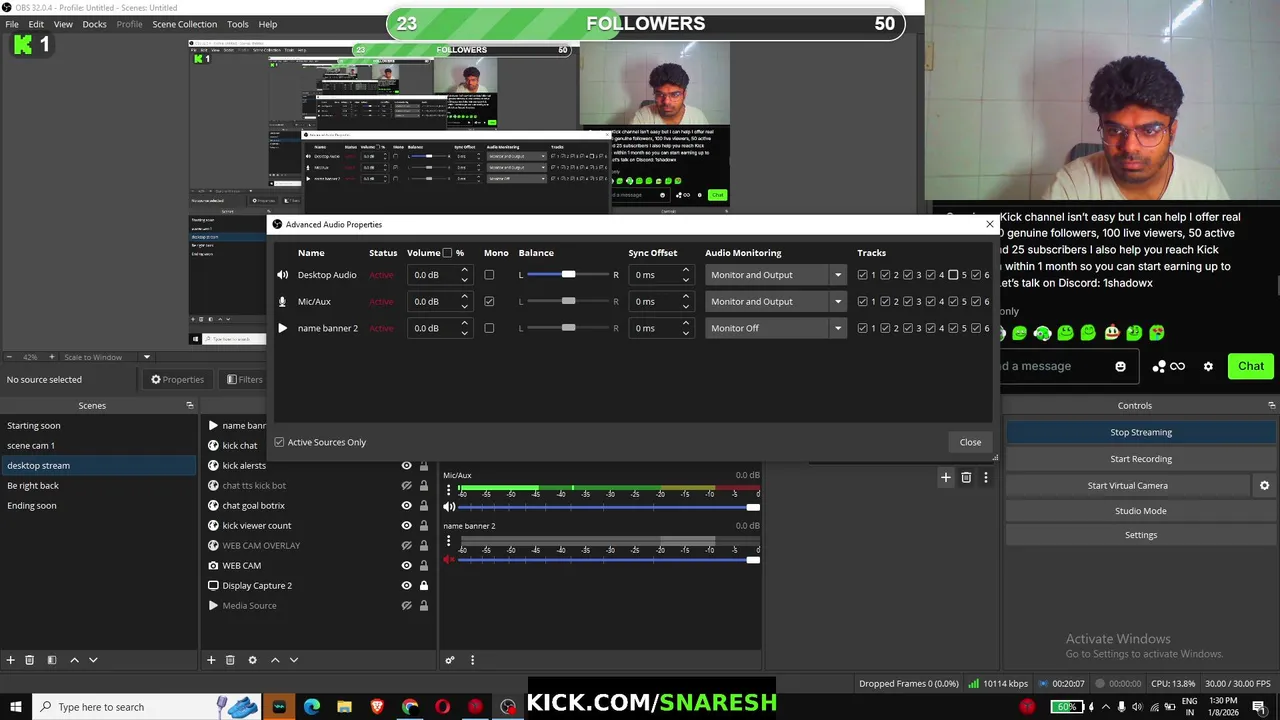Image resolution: width=1280 pixels, height=720 pixels.
Task: Open mixer toolbar three-dot menu
Action: coord(473,660)
